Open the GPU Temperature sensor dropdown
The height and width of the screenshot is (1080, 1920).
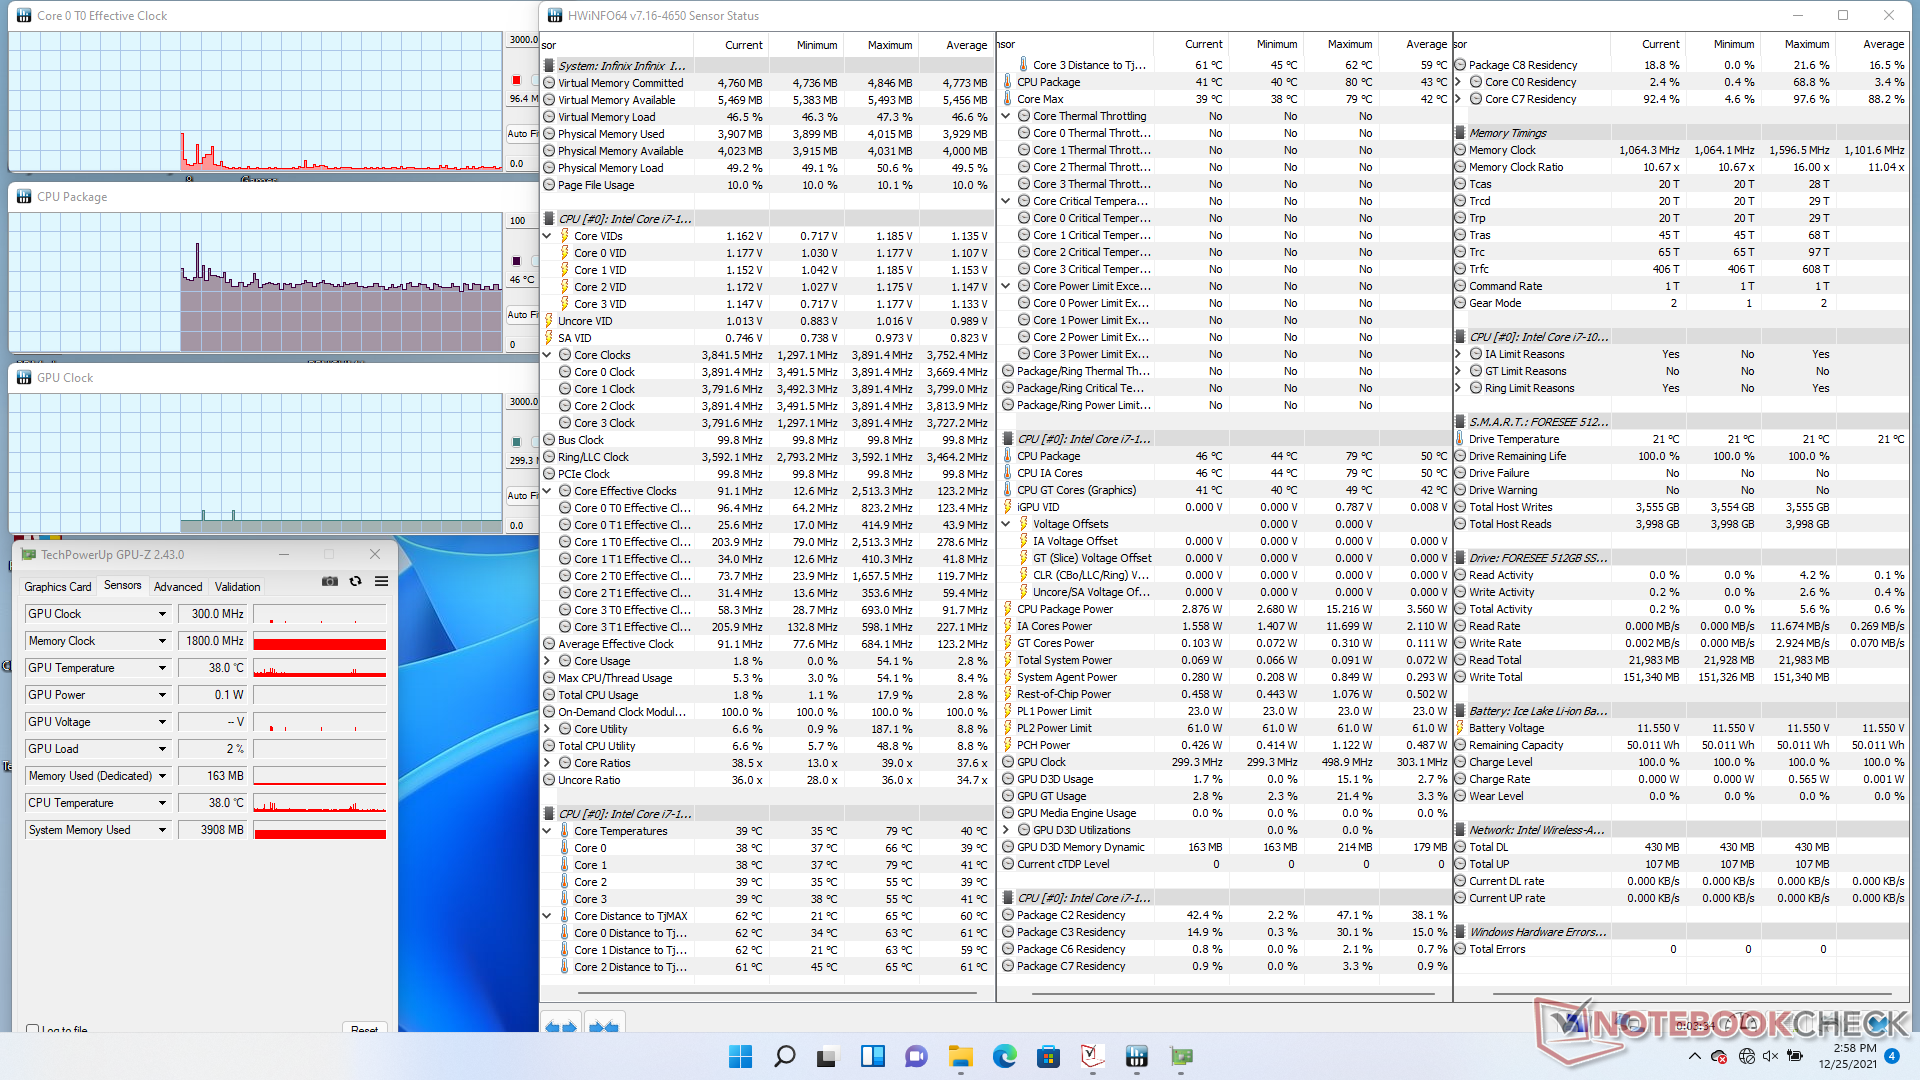pos(162,668)
